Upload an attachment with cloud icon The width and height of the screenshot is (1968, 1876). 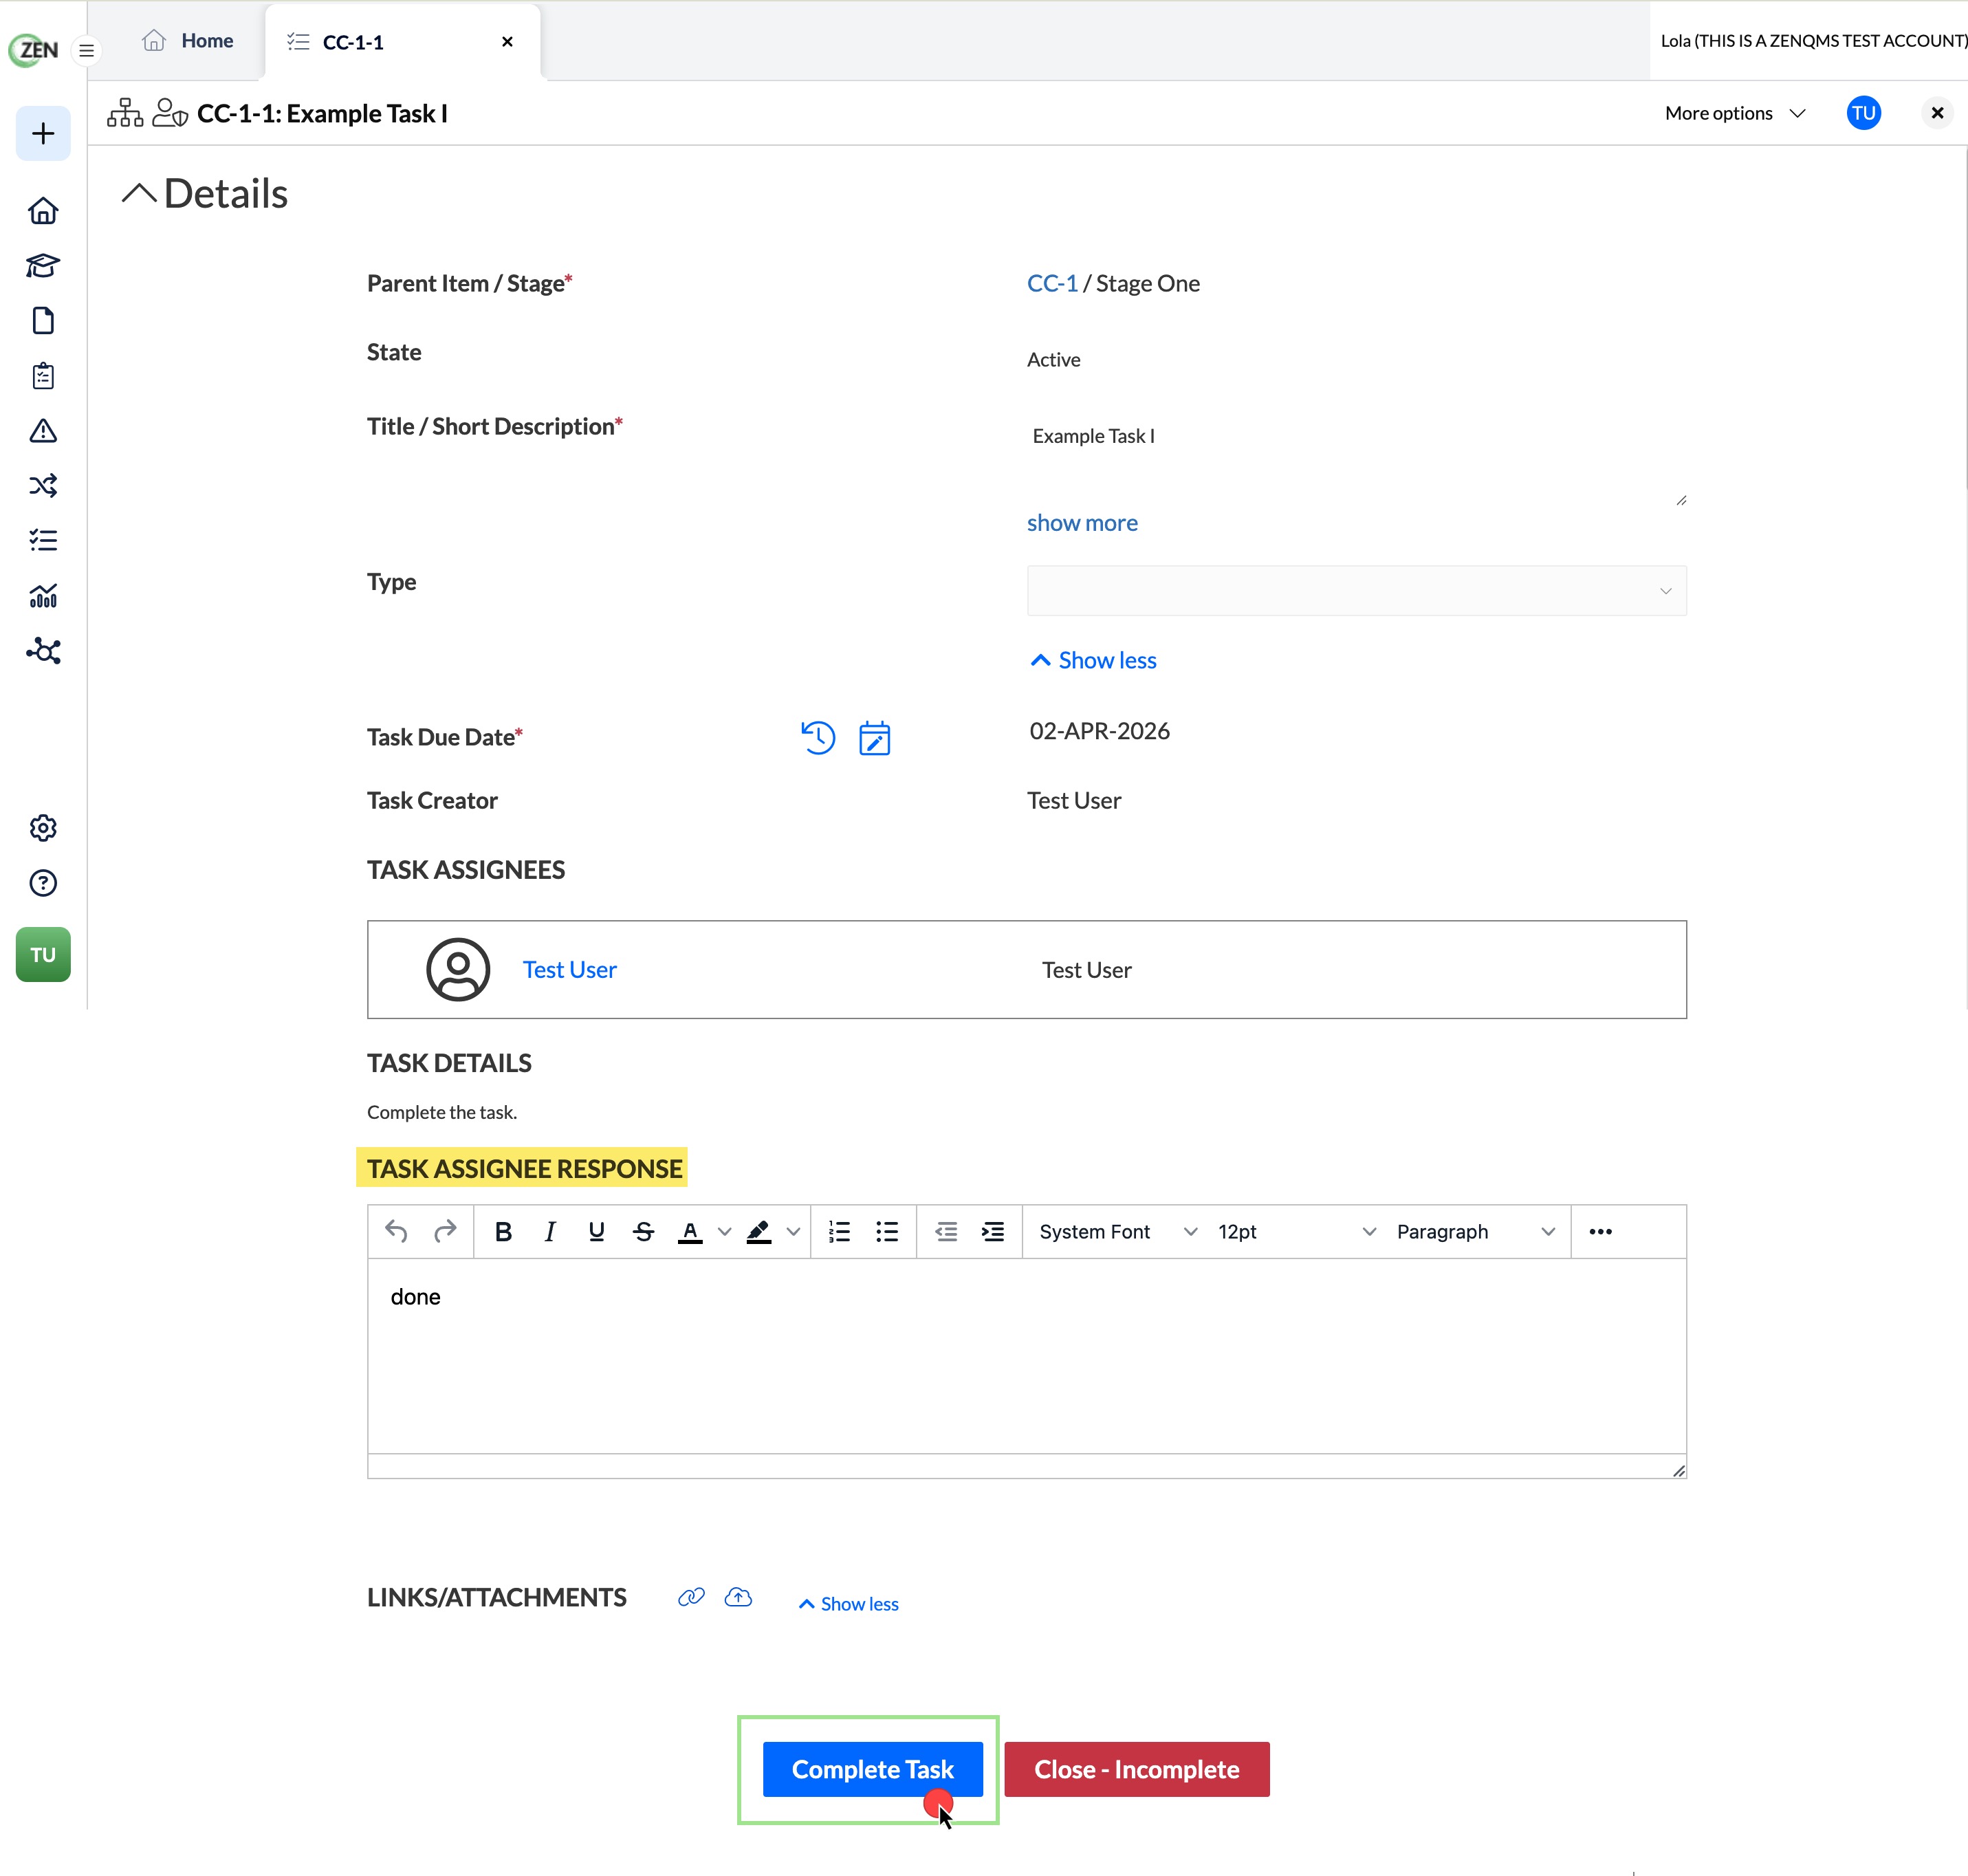[x=738, y=1597]
